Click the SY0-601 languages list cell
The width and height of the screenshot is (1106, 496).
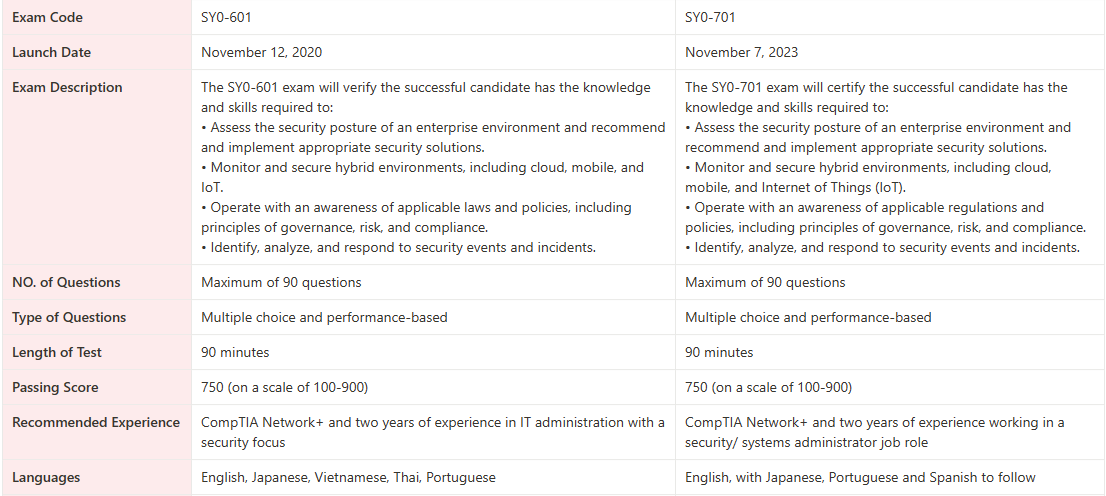click(348, 477)
